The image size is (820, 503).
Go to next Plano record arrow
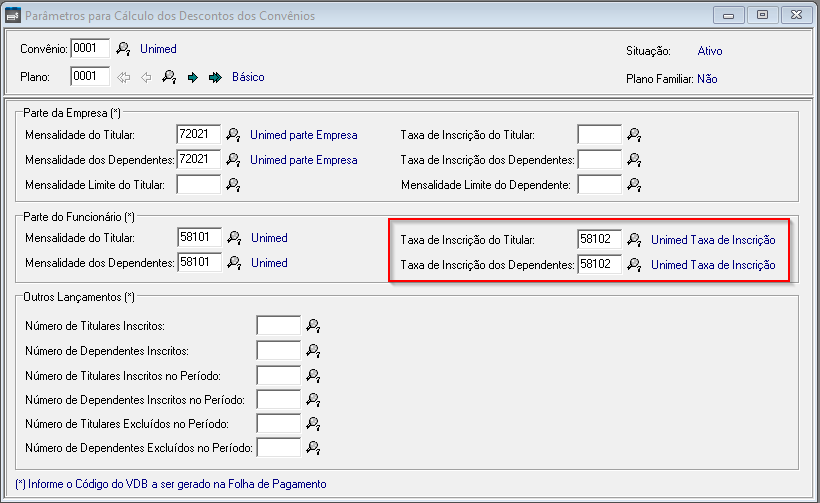tap(193, 77)
